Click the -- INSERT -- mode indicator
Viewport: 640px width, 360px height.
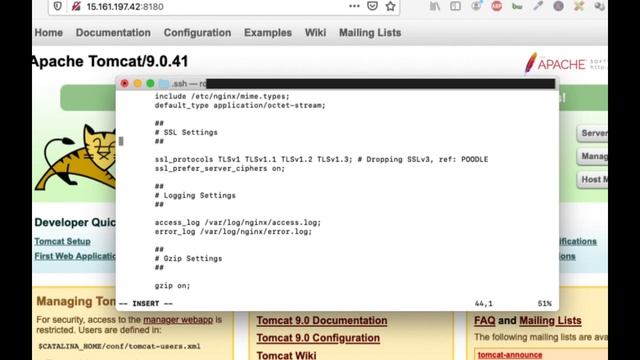tap(146, 303)
